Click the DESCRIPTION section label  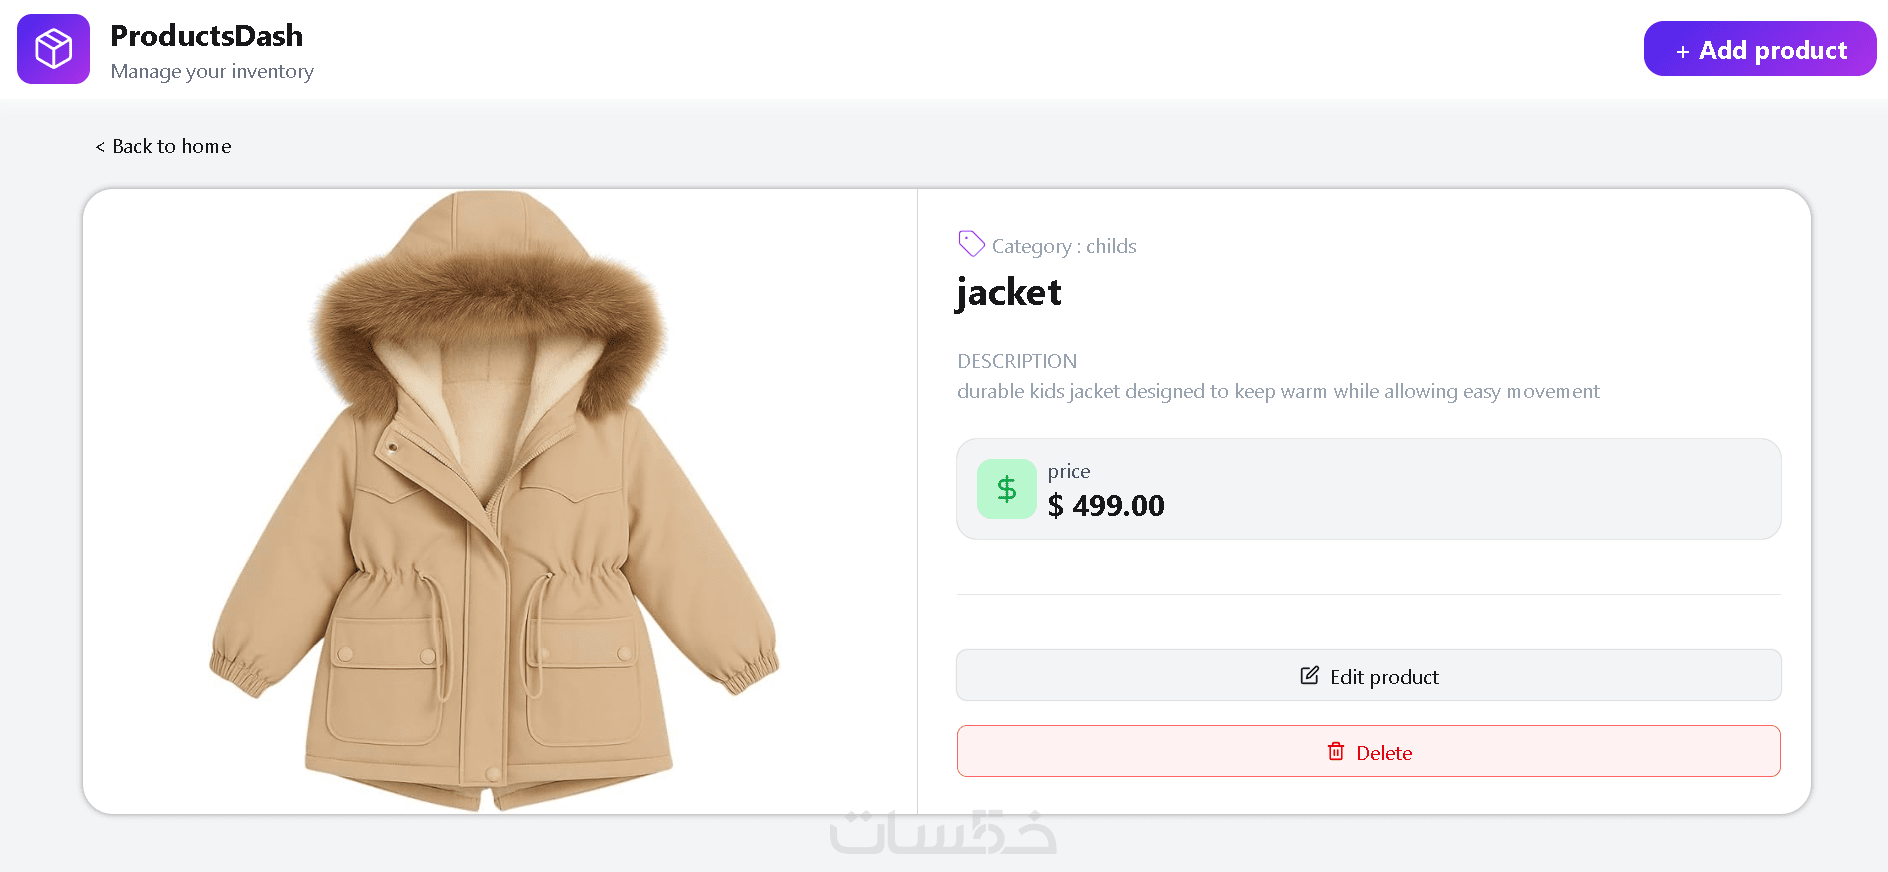coord(1017,361)
